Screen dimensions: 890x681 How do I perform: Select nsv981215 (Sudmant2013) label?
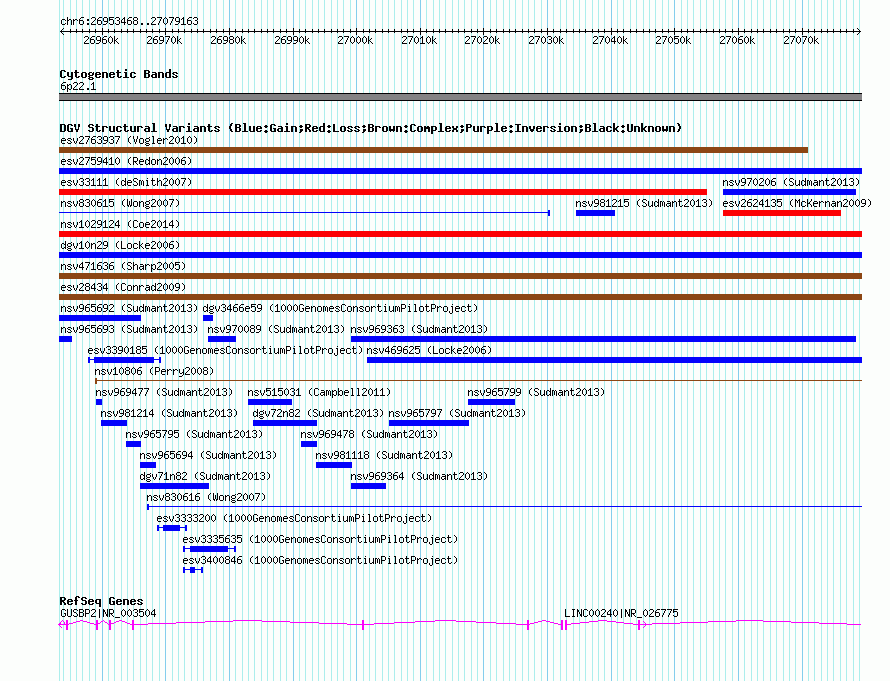(644, 203)
